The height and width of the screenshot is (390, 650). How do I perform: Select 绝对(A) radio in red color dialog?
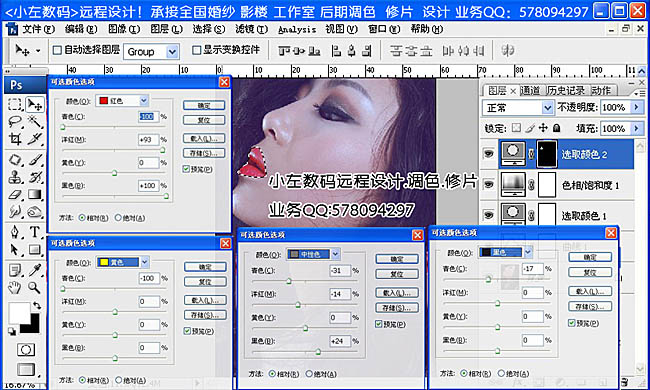(x=118, y=218)
